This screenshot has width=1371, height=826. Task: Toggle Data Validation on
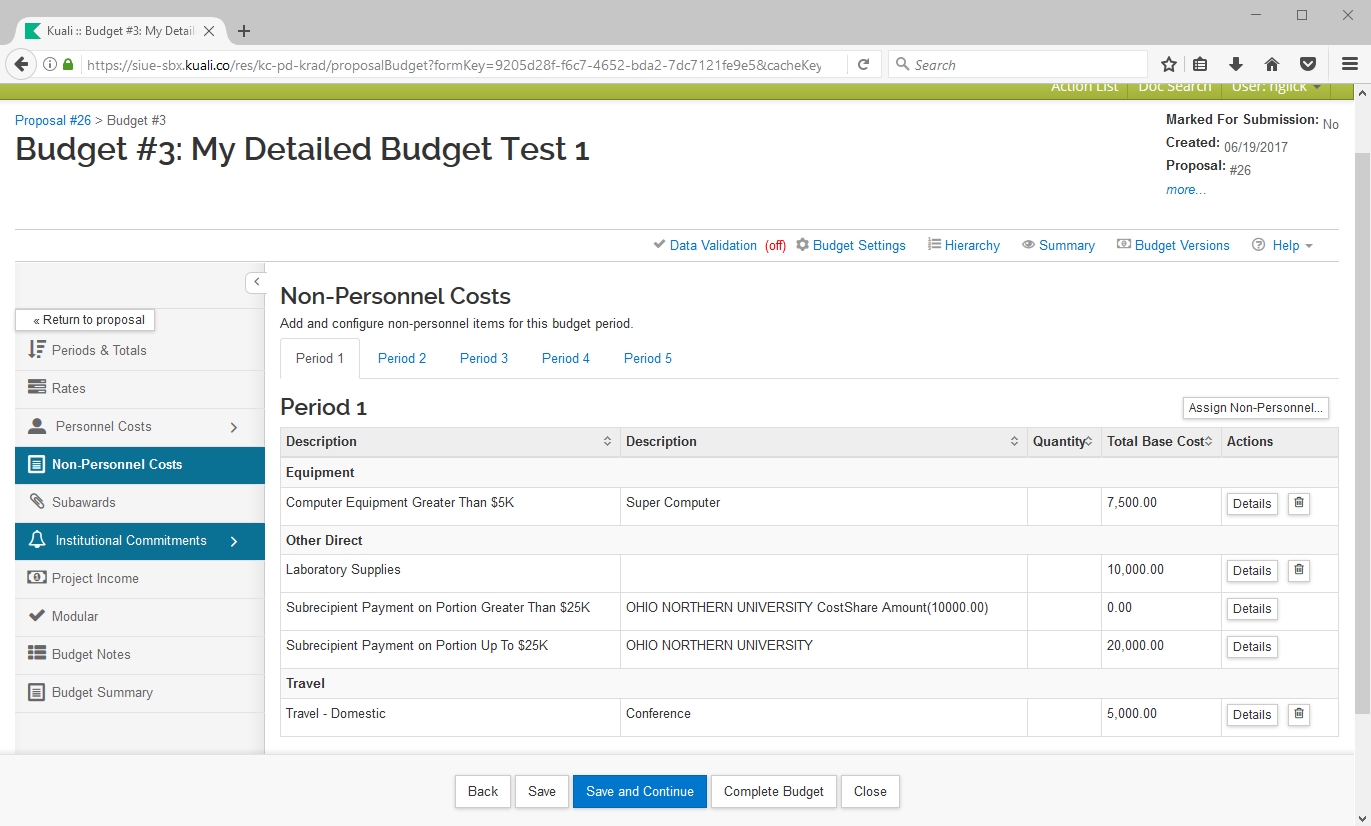pyautogui.click(x=712, y=245)
